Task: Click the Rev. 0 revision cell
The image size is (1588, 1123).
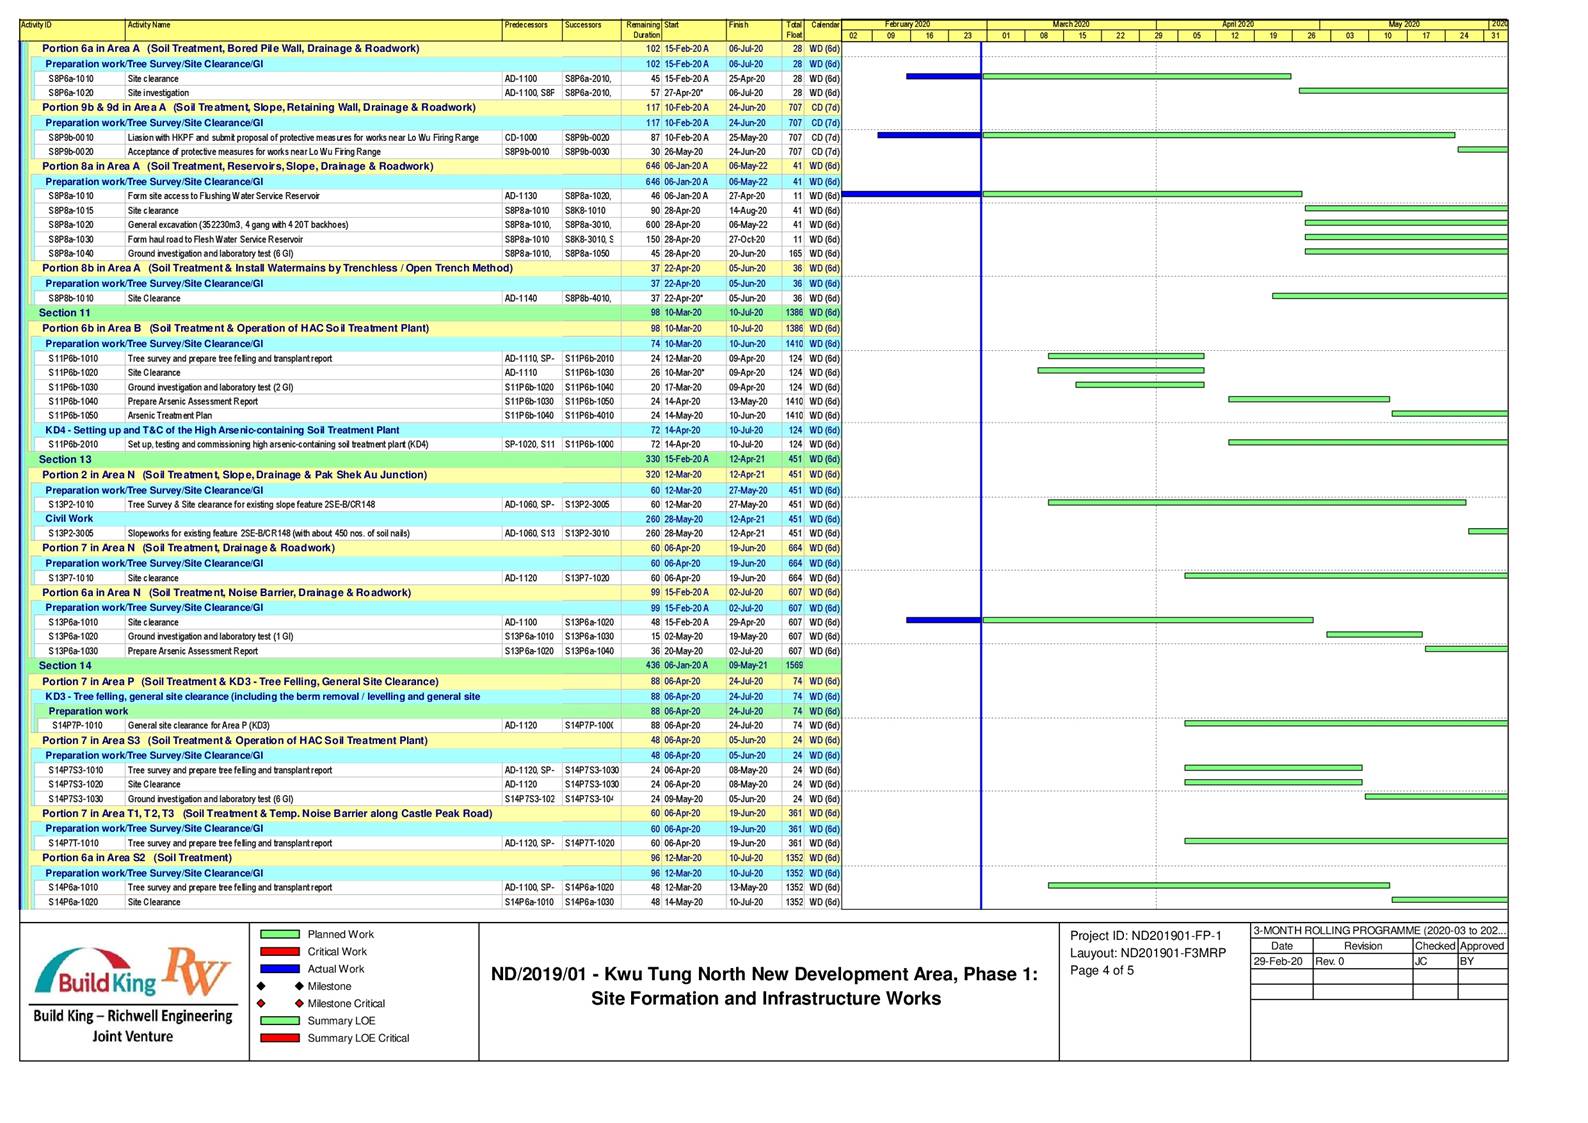Action: click(x=1361, y=962)
